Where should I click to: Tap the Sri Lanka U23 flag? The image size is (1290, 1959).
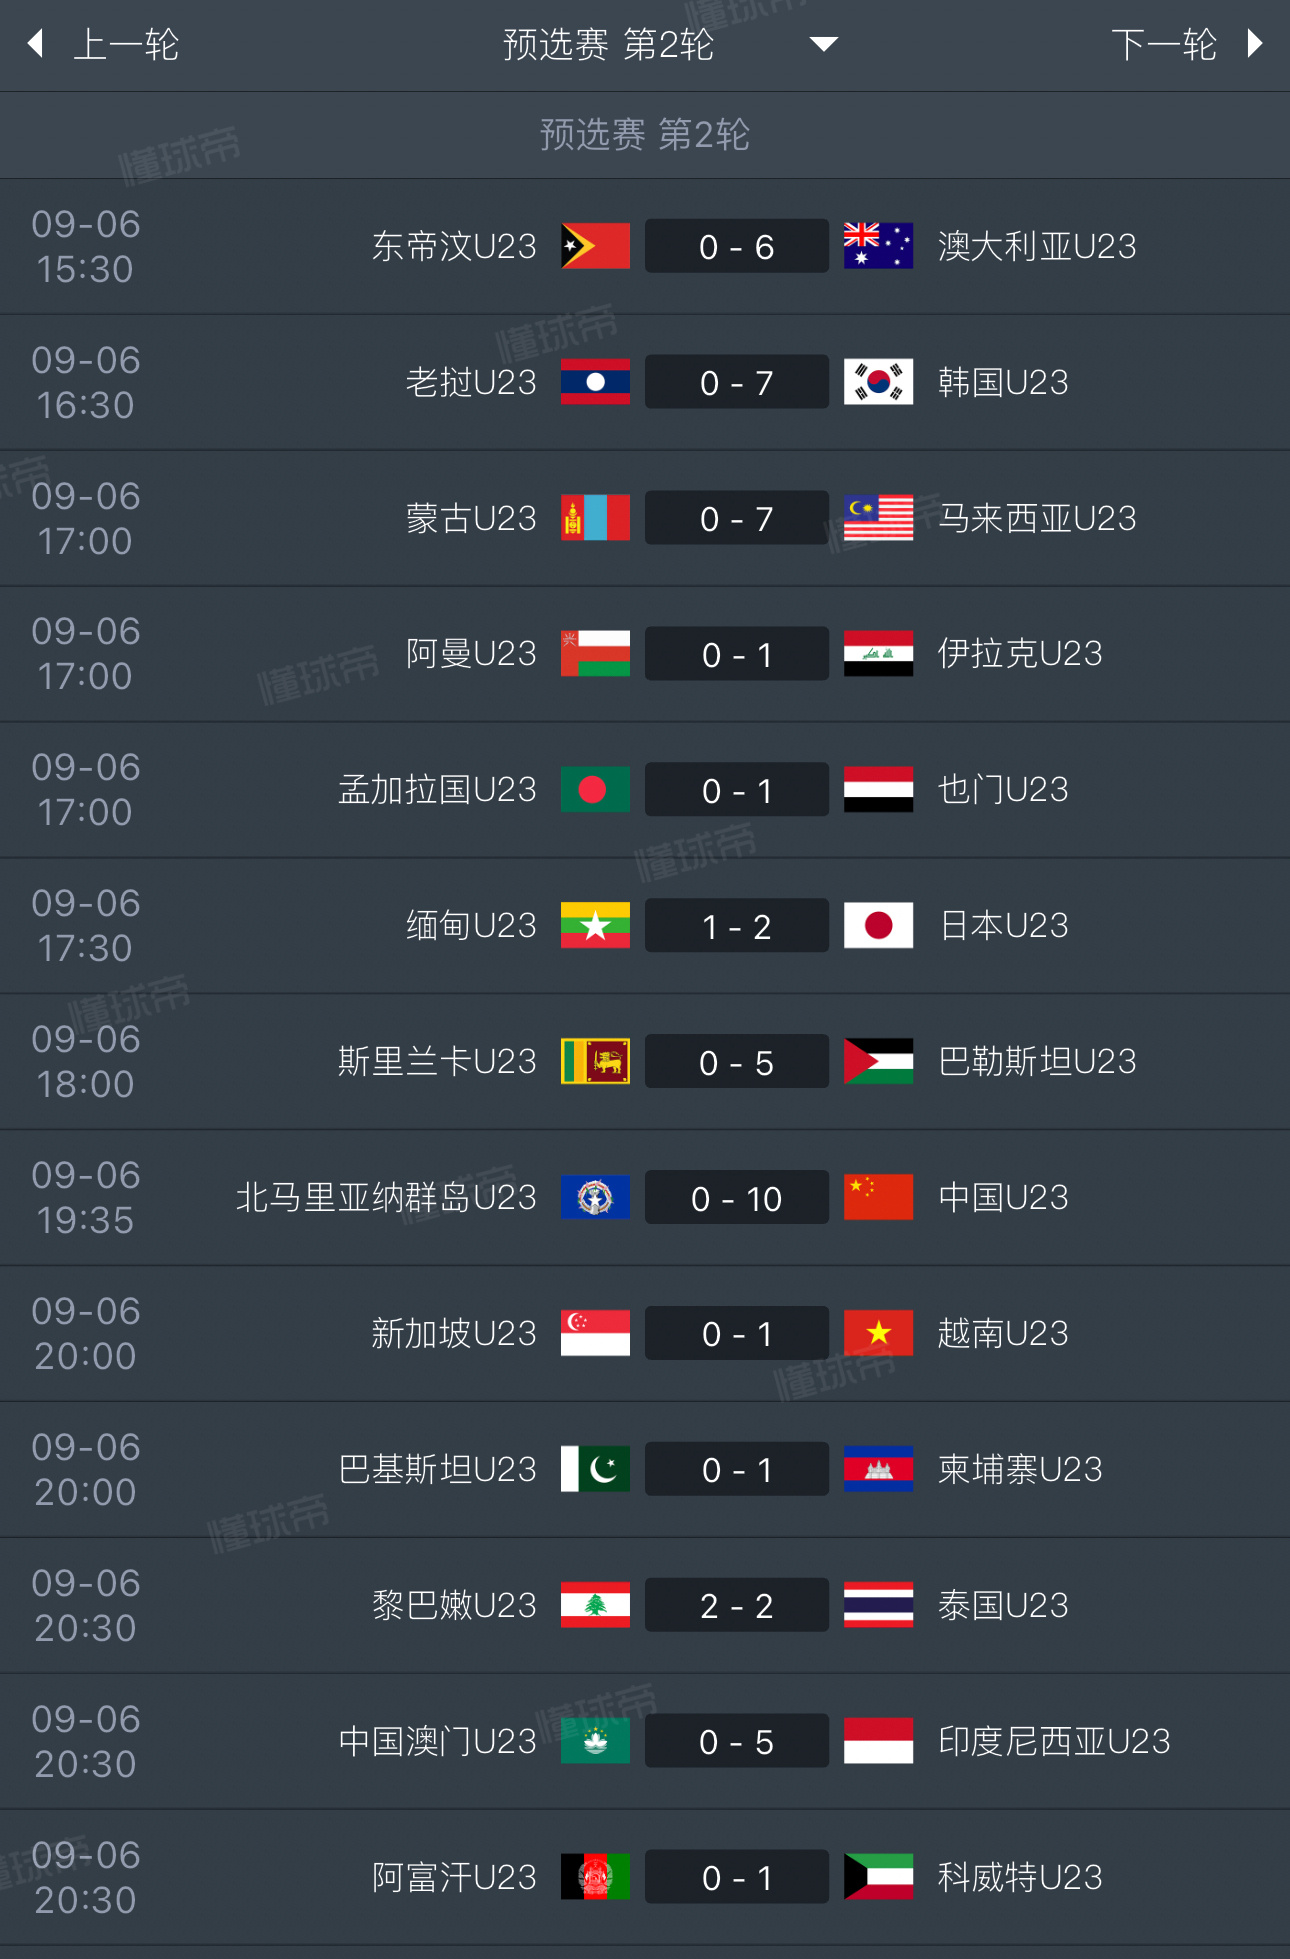(x=595, y=1061)
